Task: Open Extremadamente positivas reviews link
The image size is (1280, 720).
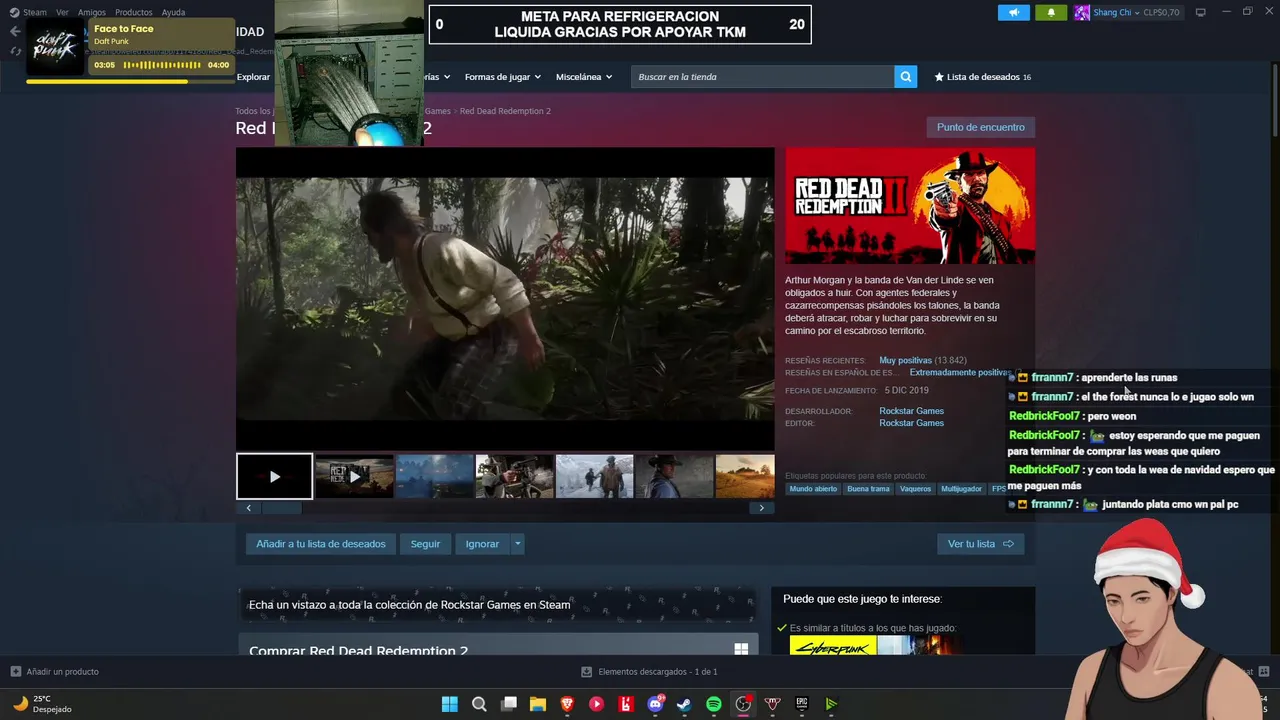Action: pyautogui.click(x=959, y=372)
